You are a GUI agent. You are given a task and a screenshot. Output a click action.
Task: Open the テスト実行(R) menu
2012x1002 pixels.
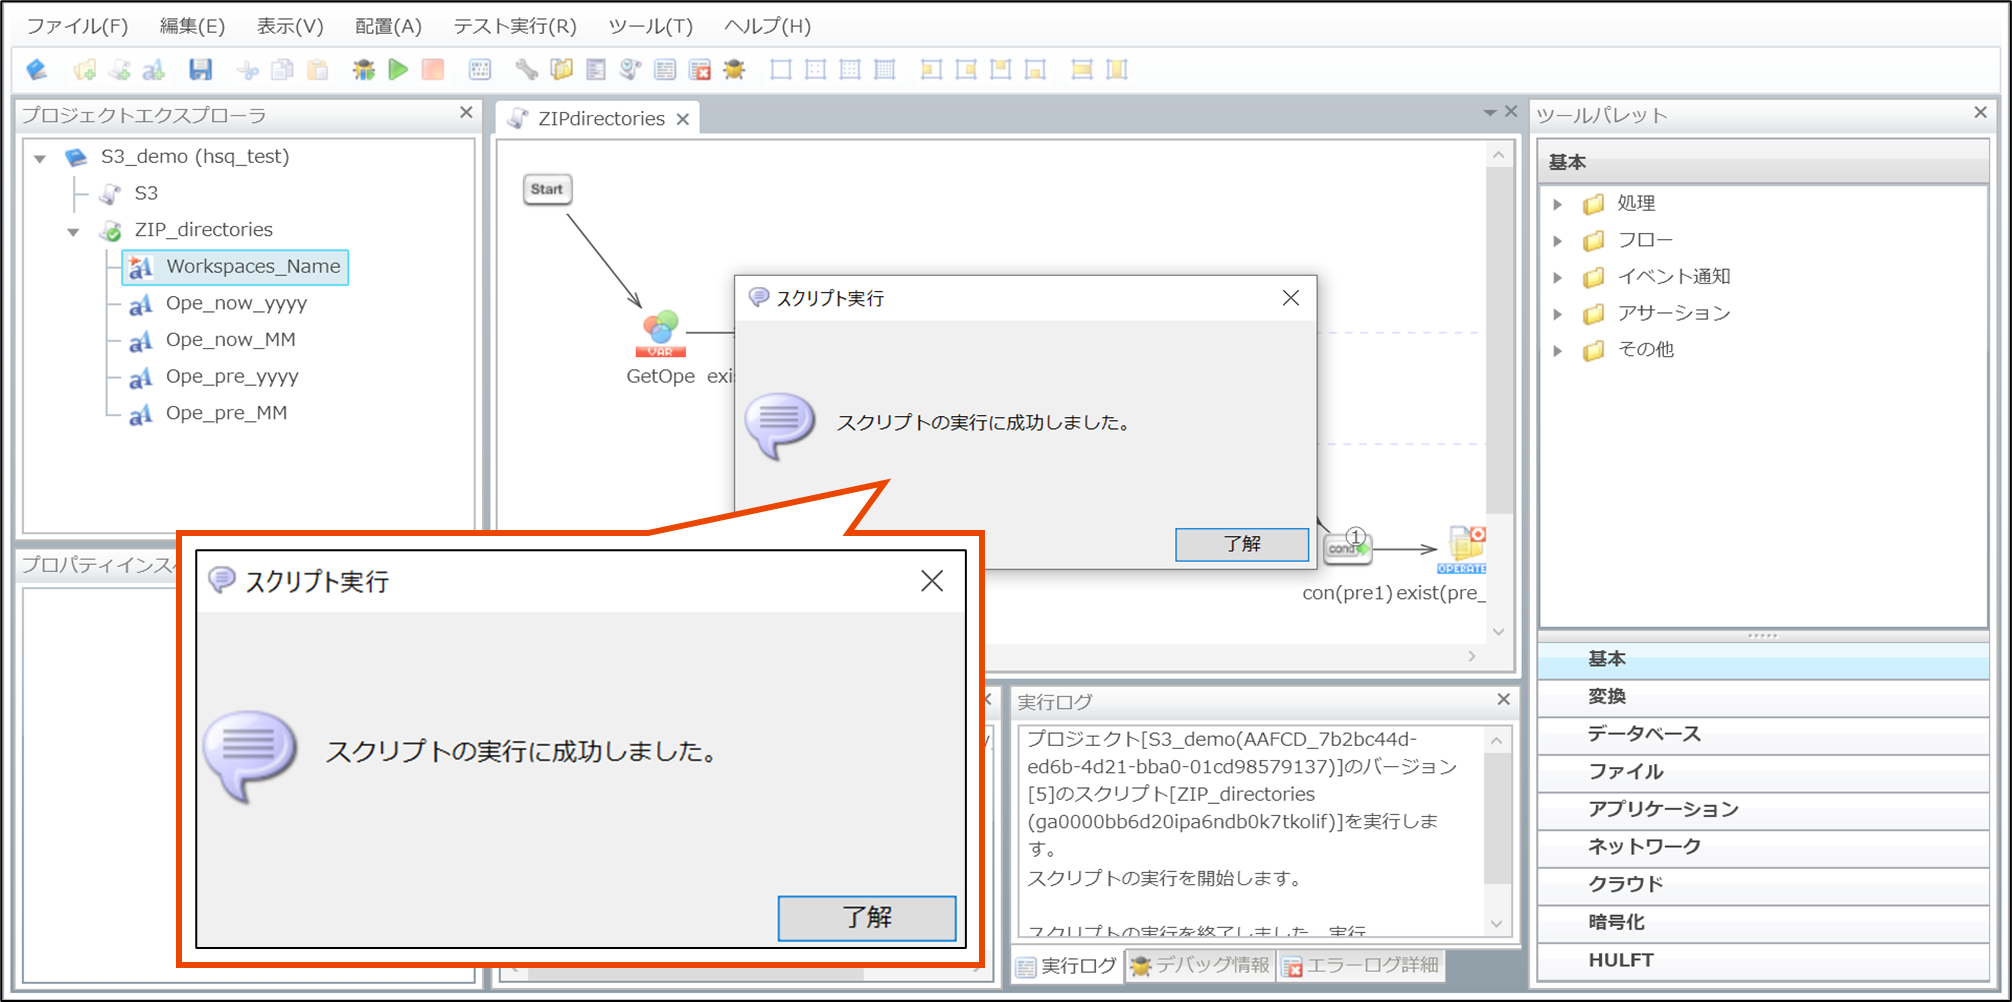tap(515, 26)
